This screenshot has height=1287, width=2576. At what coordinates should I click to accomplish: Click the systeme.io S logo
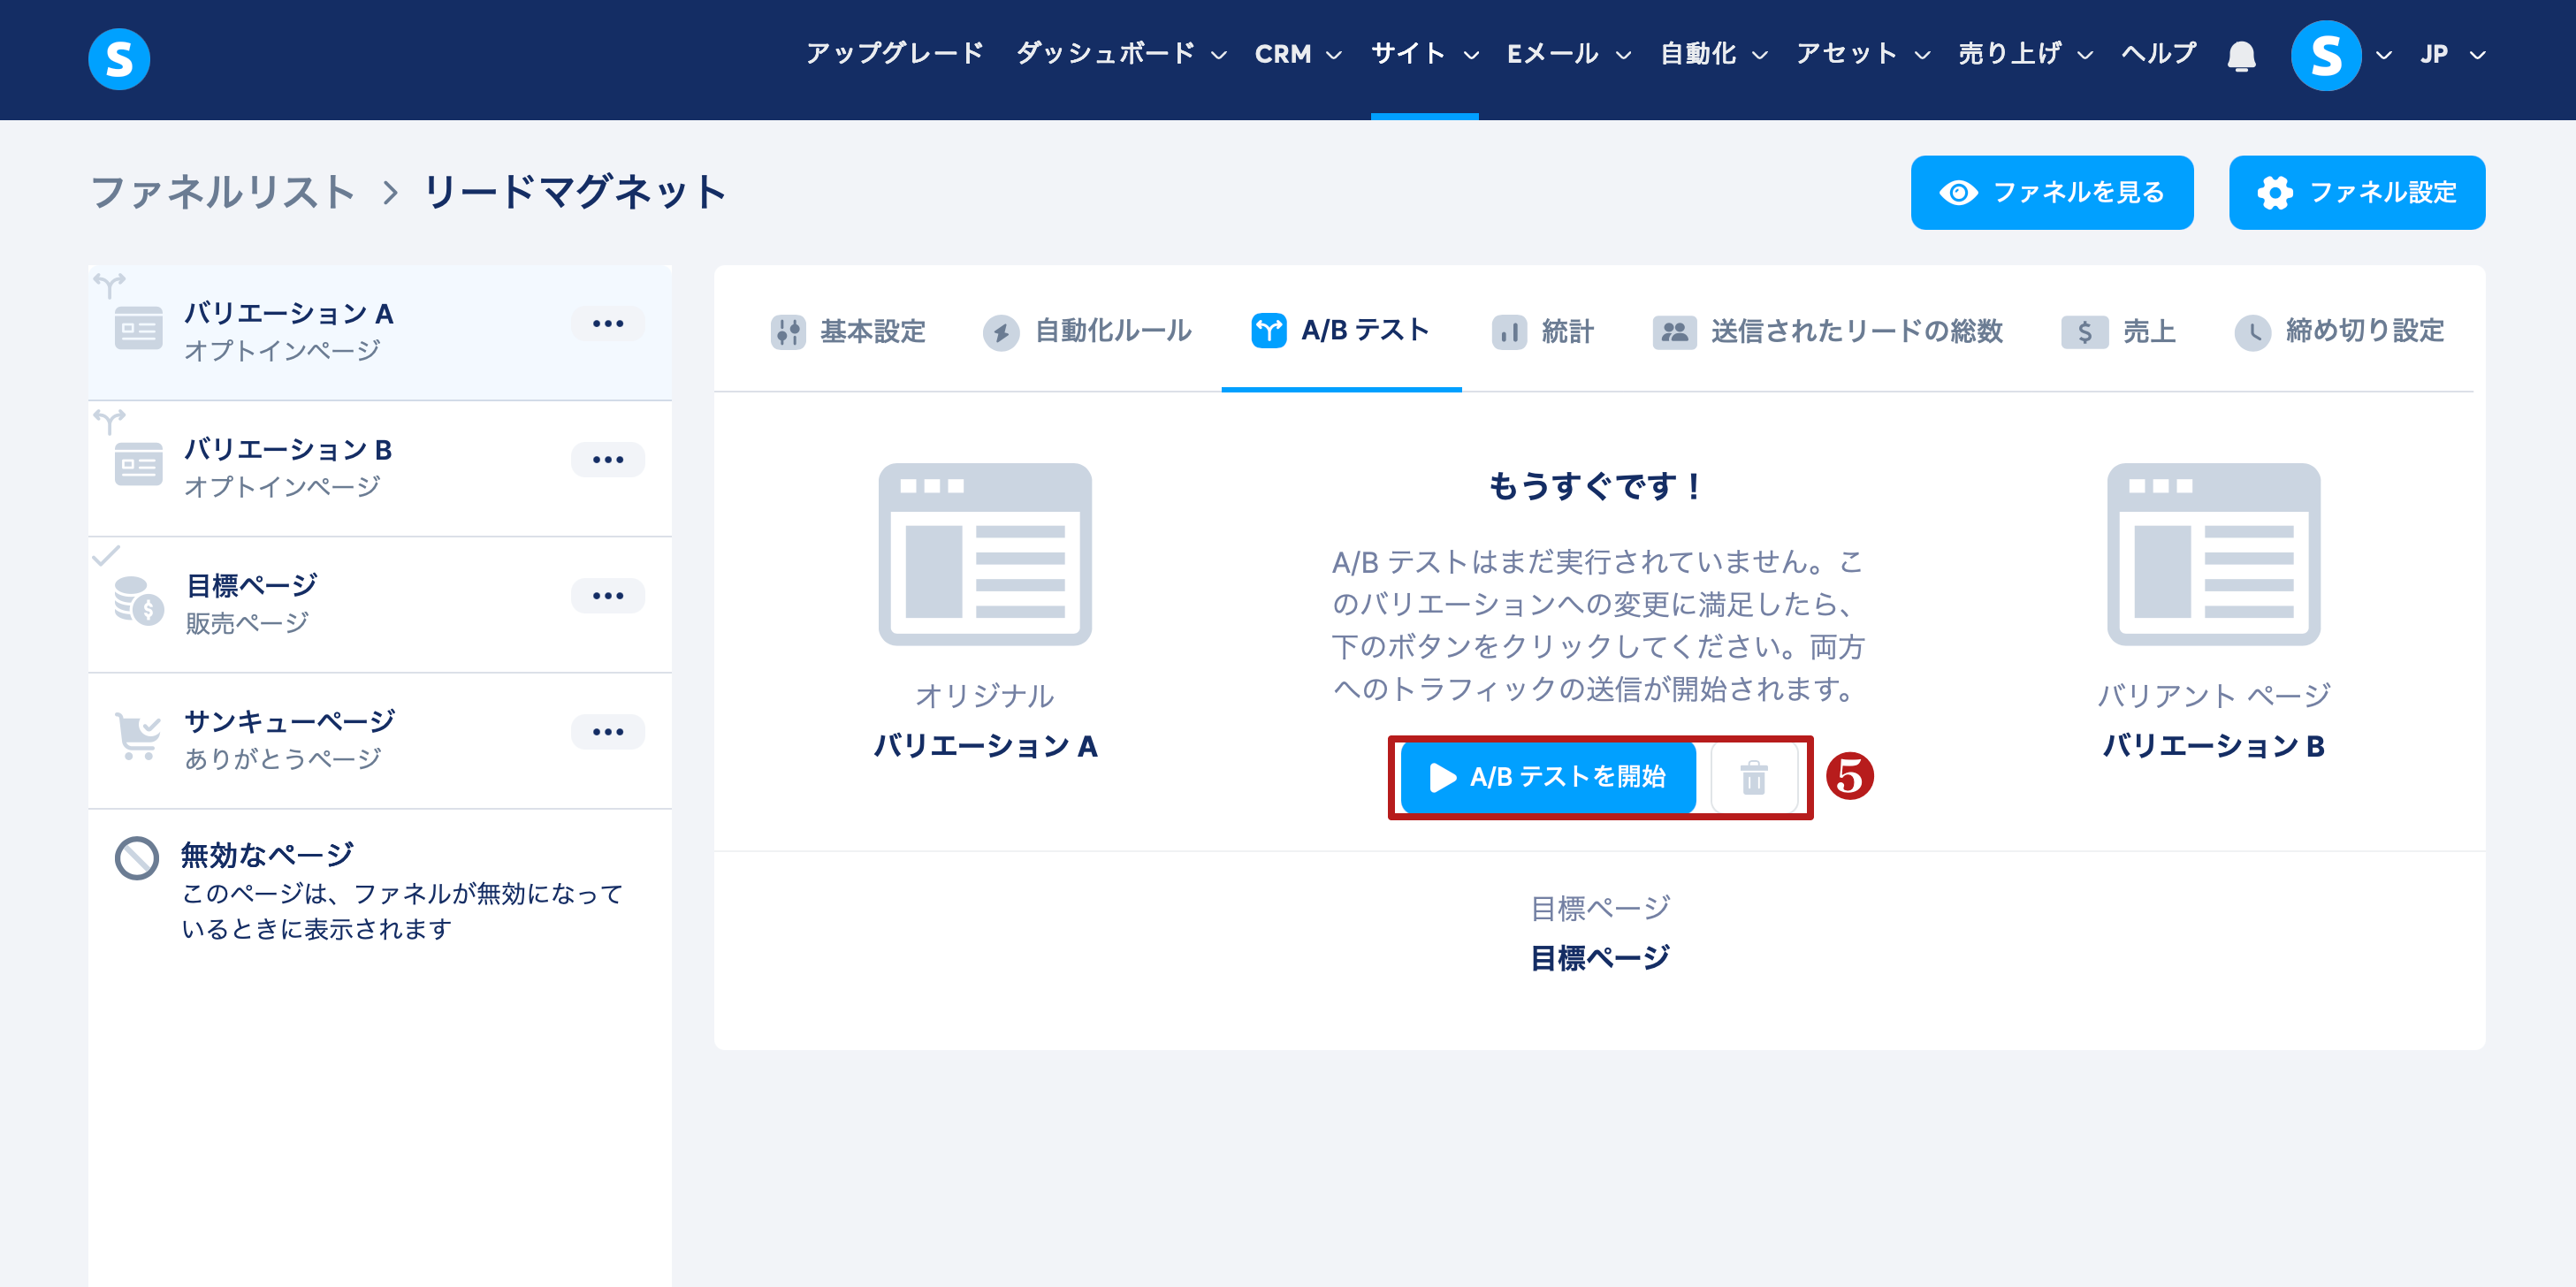point(119,59)
